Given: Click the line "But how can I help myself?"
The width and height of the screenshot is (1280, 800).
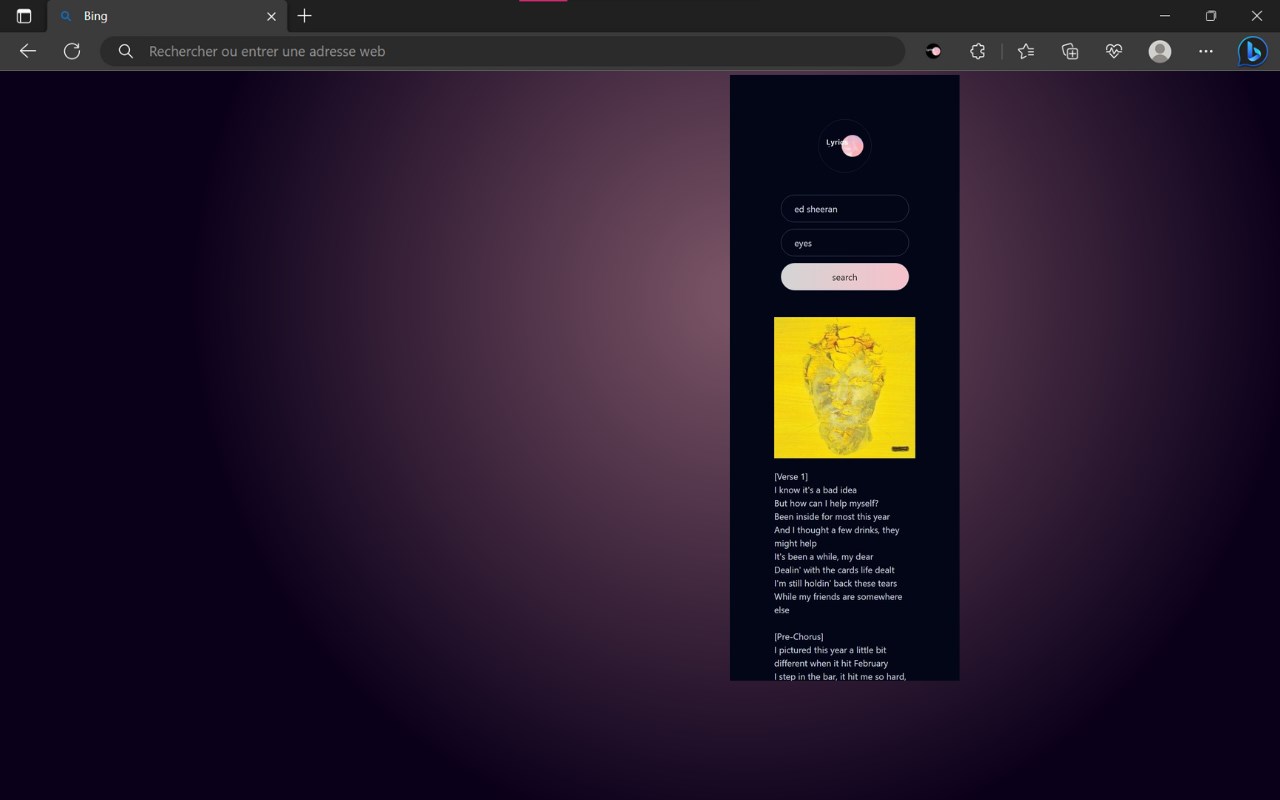Looking at the screenshot, I should pos(827,503).
